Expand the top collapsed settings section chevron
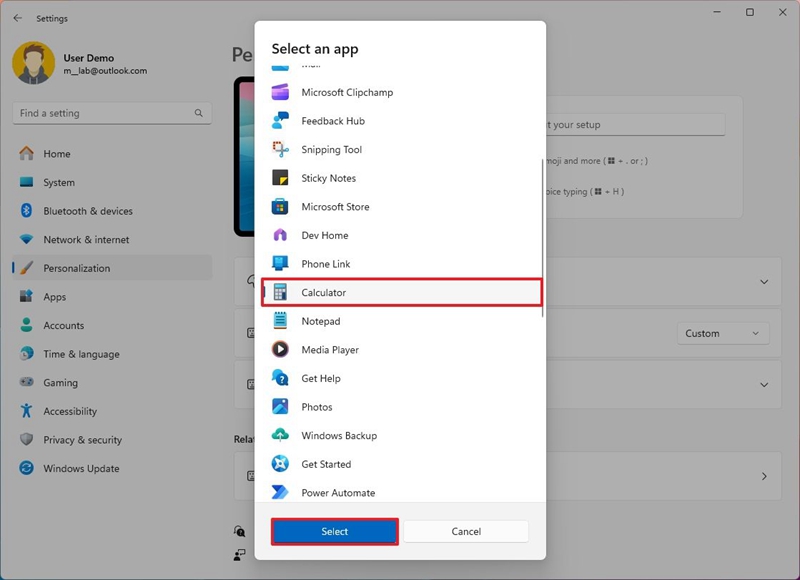Viewport: 800px width, 580px height. pos(764,282)
